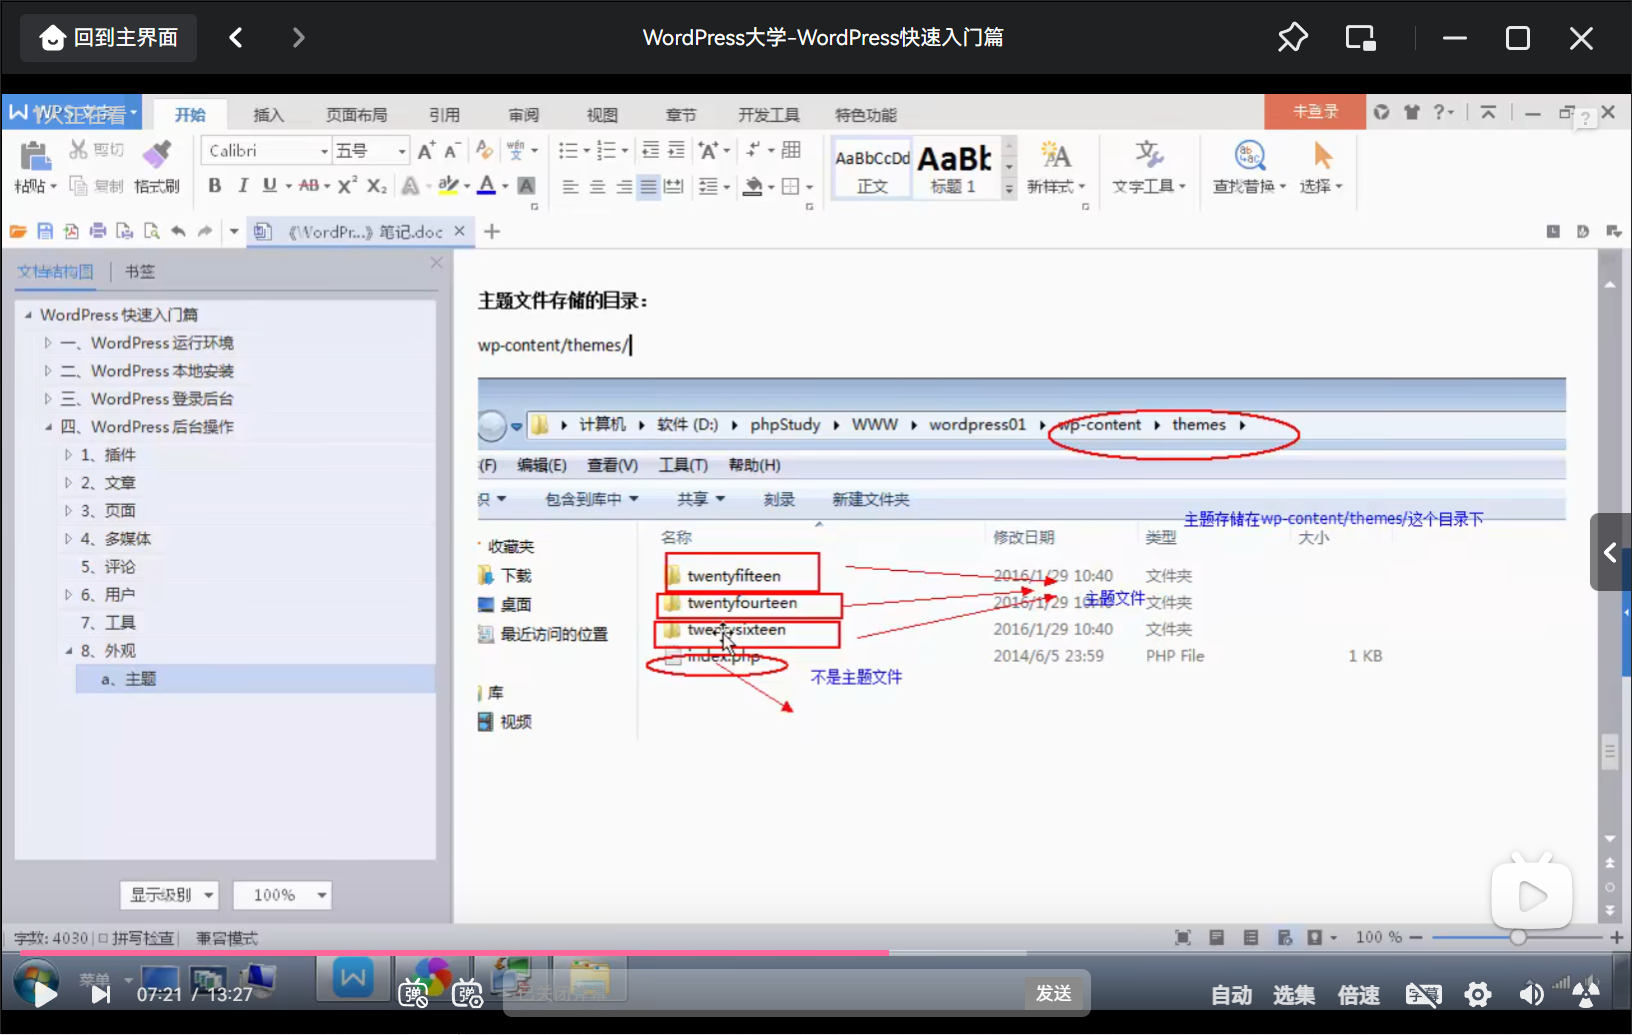The width and height of the screenshot is (1632, 1035).
Task: Toggle italic formatting
Action: (x=242, y=185)
